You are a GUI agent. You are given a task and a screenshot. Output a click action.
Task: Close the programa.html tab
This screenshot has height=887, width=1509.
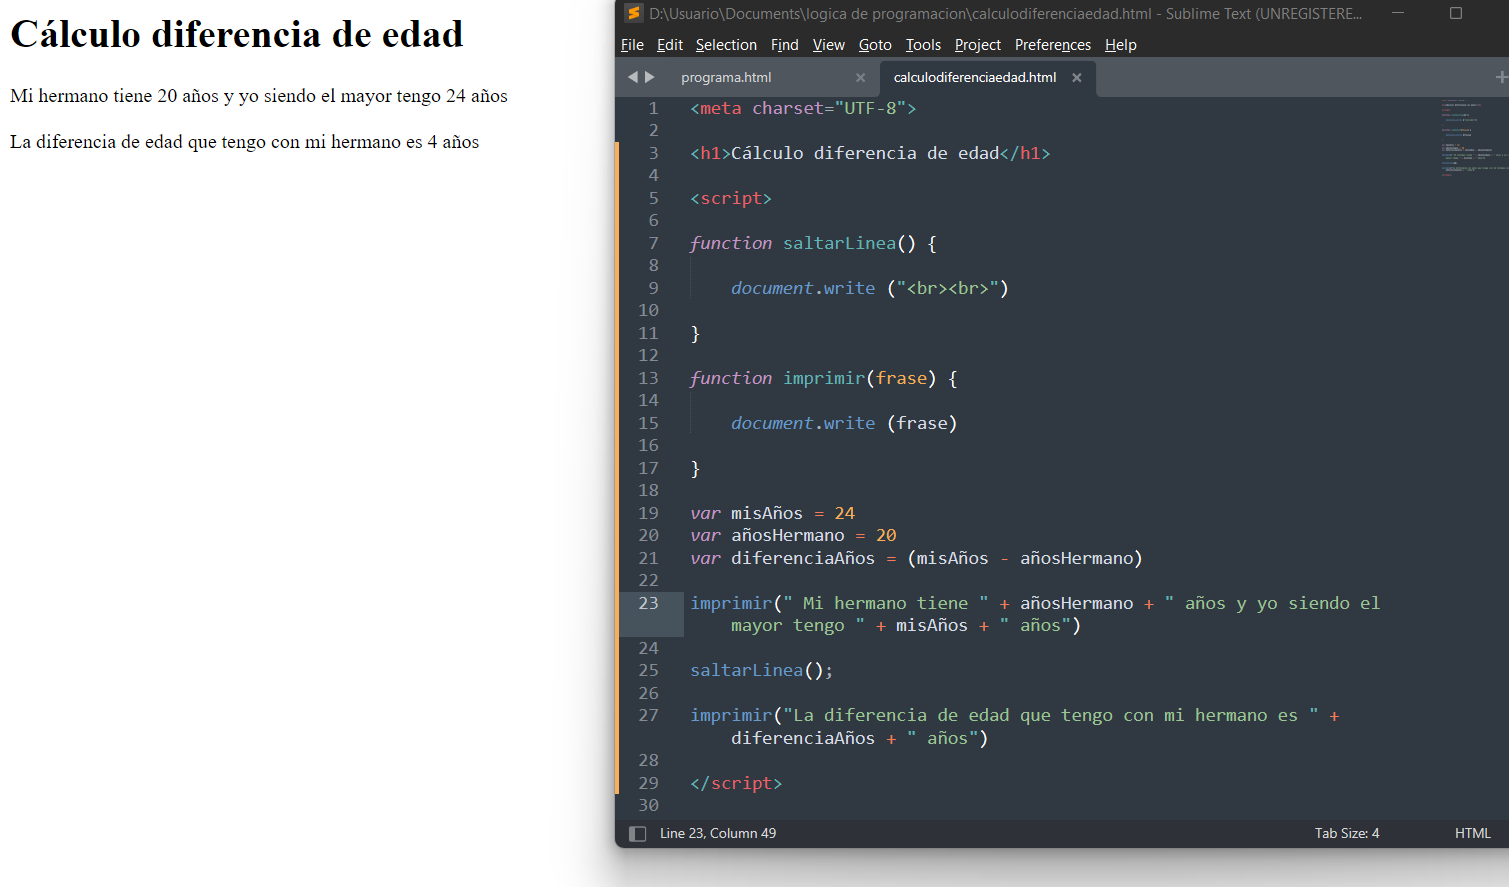tap(860, 77)
